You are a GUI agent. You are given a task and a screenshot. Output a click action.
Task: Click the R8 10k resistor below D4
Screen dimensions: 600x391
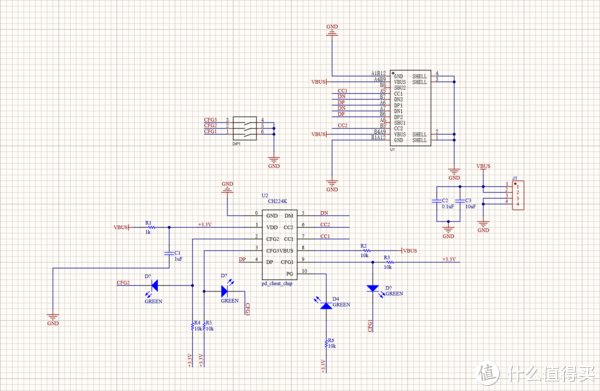(x=326, y=343)
